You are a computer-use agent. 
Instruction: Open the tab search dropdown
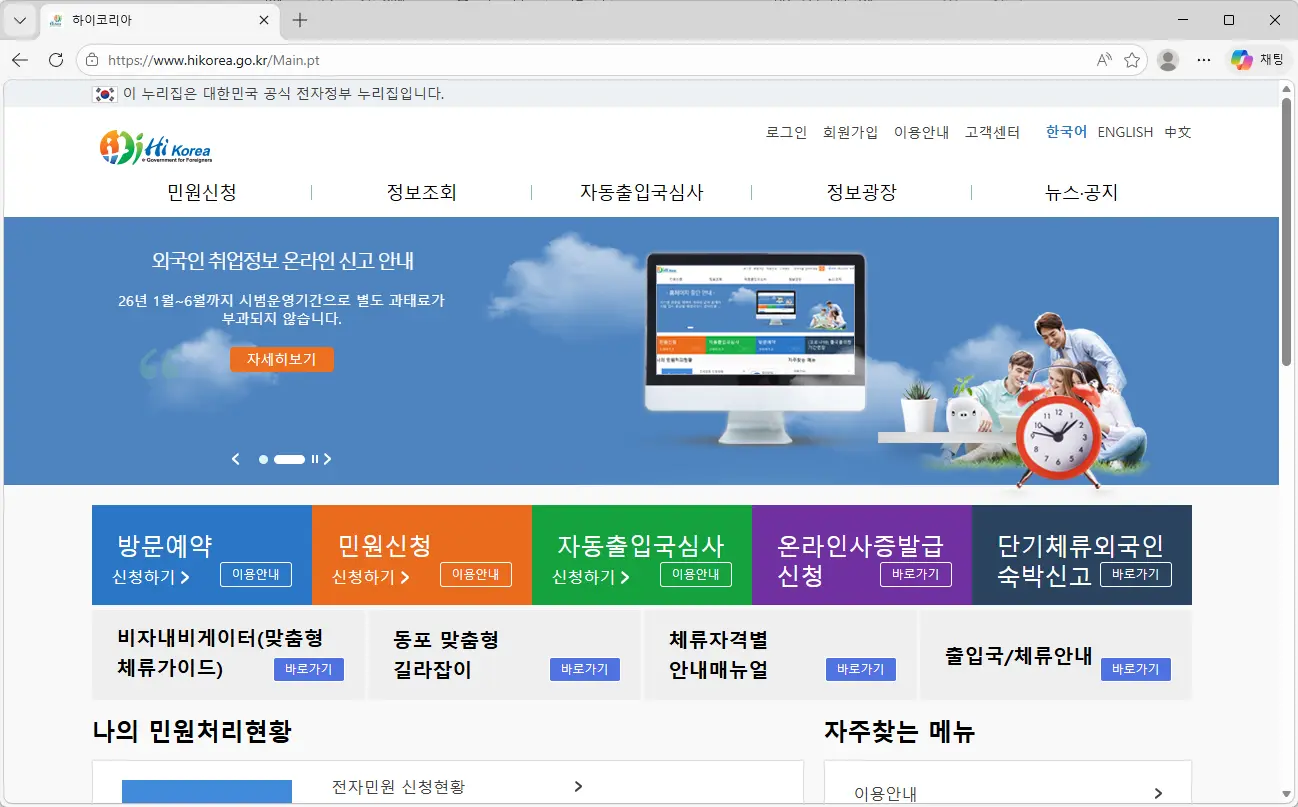[20, 20]
